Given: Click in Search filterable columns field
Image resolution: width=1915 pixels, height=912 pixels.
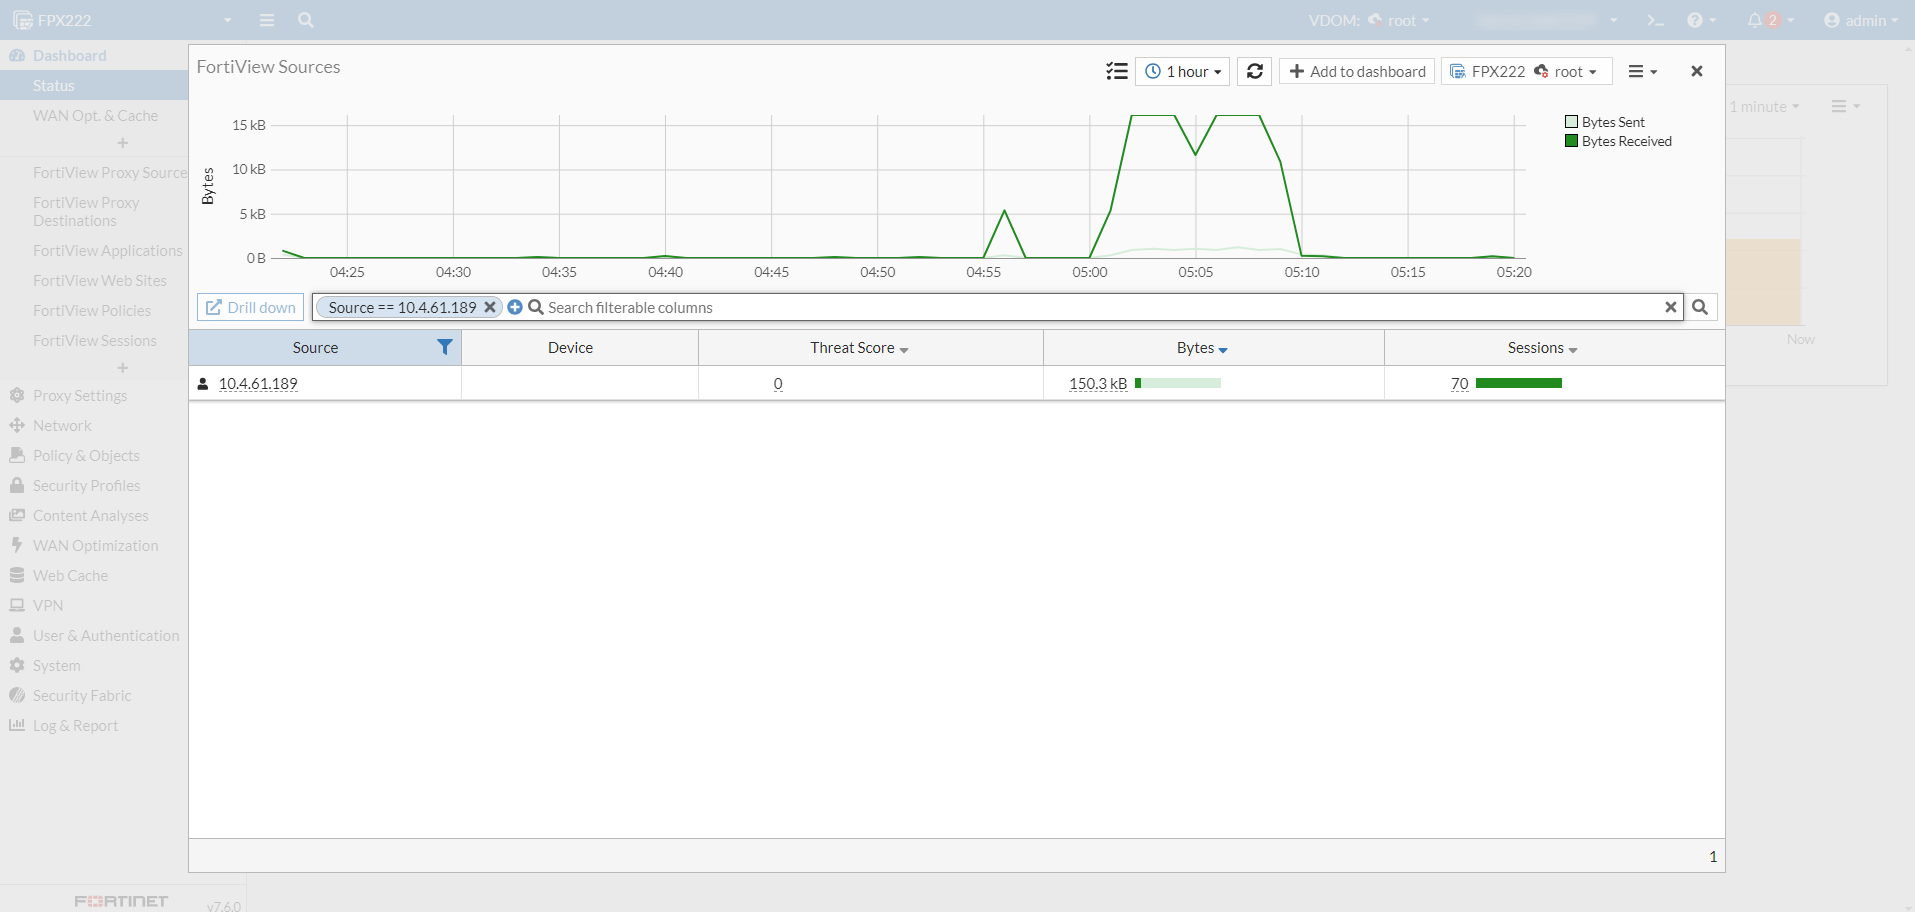Looking at the screenshot, I should [1100, 307].
